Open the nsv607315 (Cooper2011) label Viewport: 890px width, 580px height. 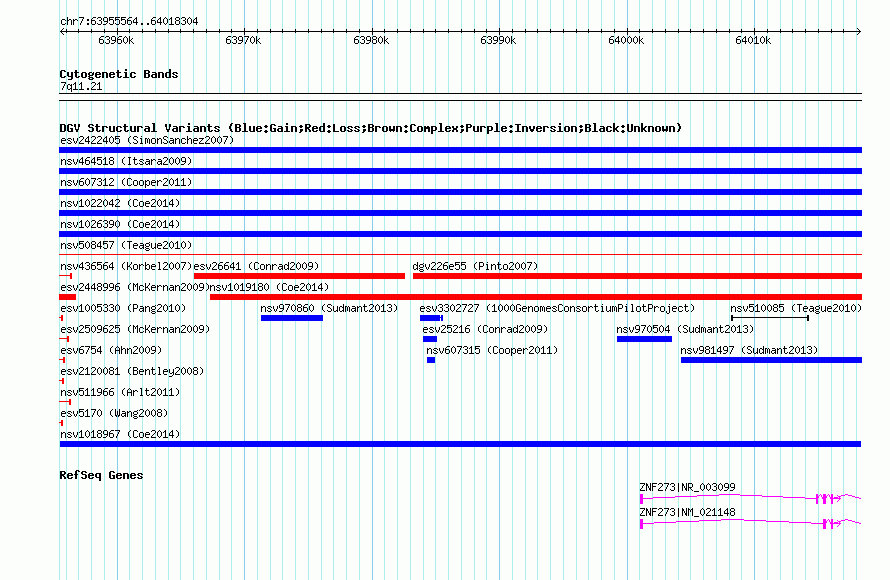click(x=492, y=350)
